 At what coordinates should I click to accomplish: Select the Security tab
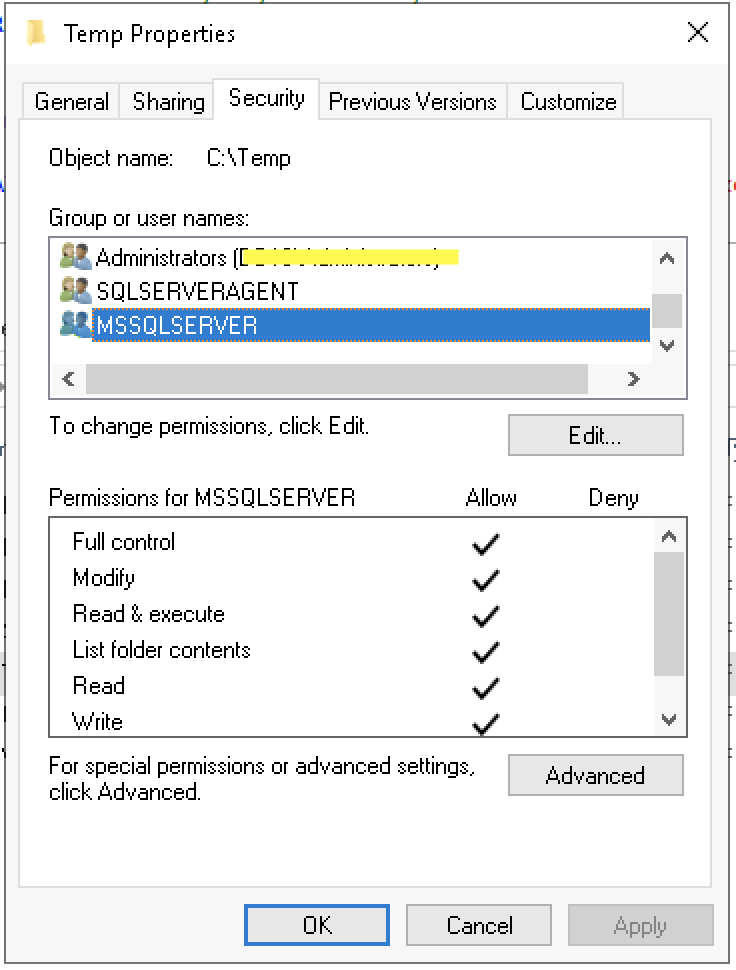(x=266, y=98)
